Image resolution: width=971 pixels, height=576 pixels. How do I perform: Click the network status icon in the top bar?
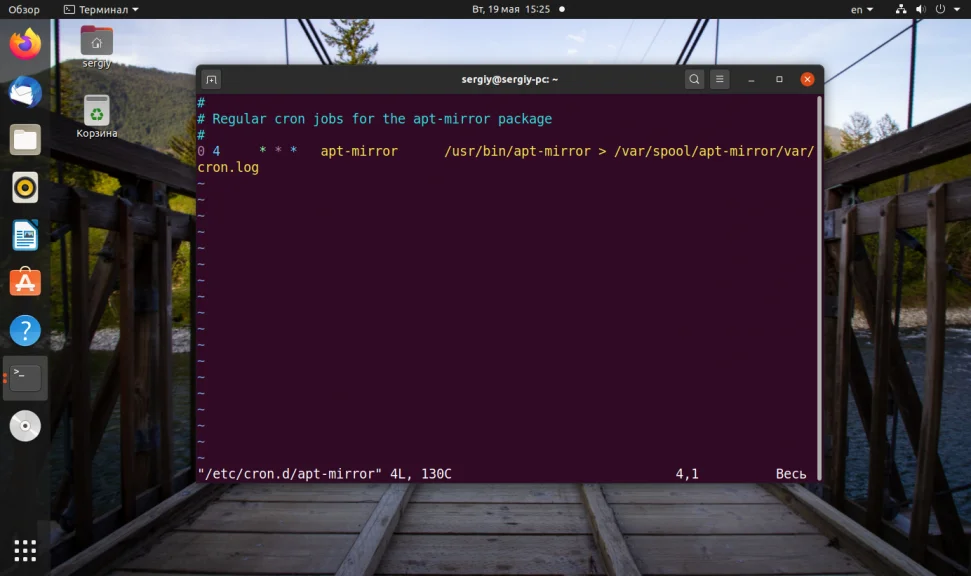pos(901,9)
